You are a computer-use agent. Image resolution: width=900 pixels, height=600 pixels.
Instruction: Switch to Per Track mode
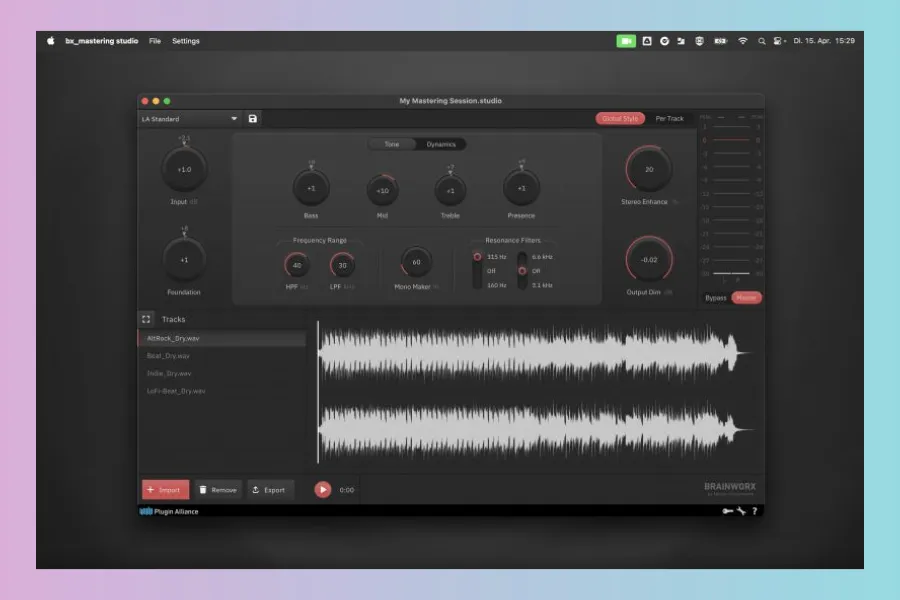click(669, 119)
